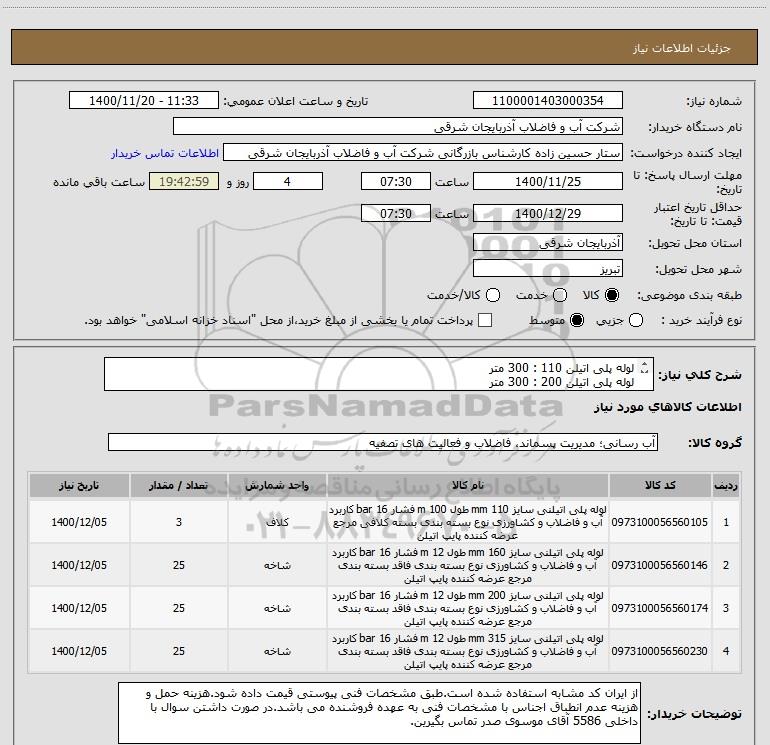The image size is (770, 745).
Task: Click the delivery province field آذربایجان شرقی
Action: 548,243
